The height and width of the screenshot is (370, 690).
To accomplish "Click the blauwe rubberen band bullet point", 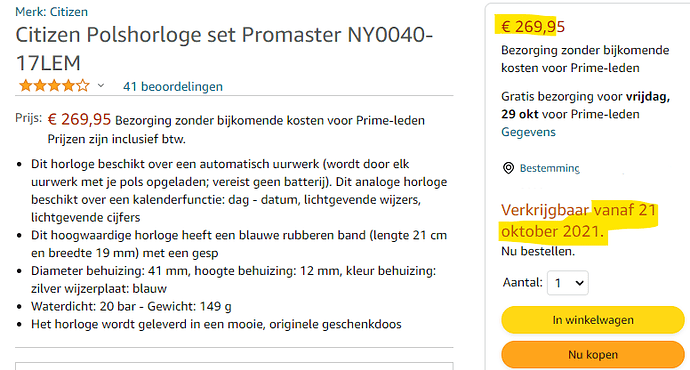I will (x=239, y=244).
